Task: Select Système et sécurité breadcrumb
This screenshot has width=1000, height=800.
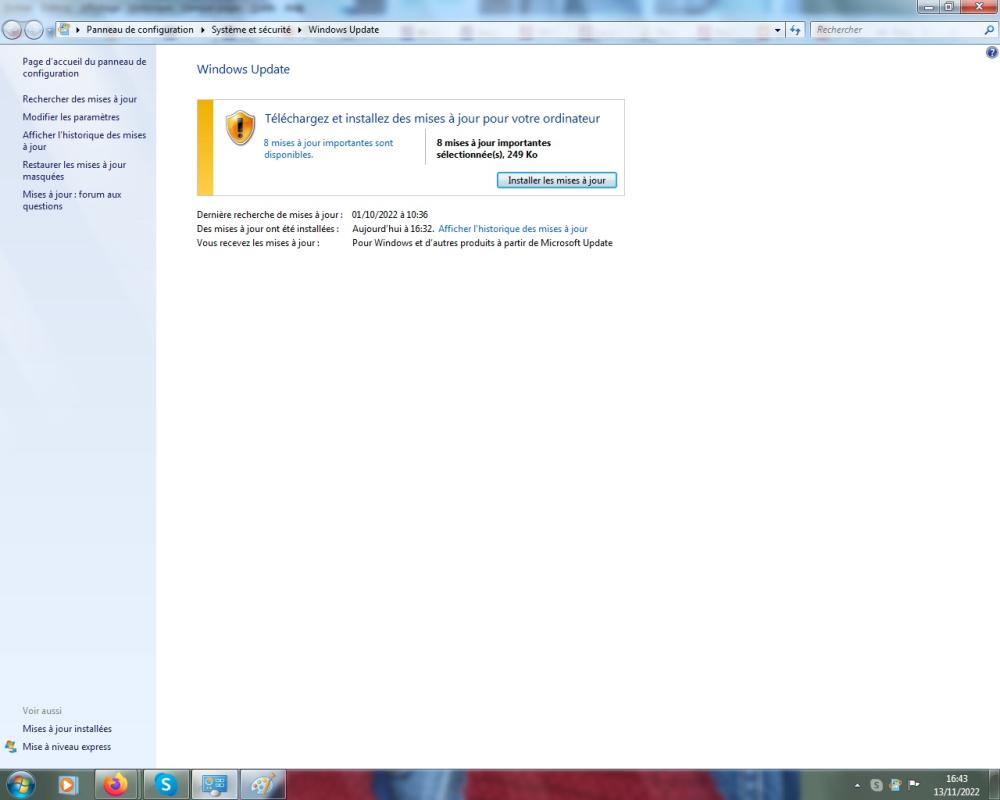Action: point(251,29)
